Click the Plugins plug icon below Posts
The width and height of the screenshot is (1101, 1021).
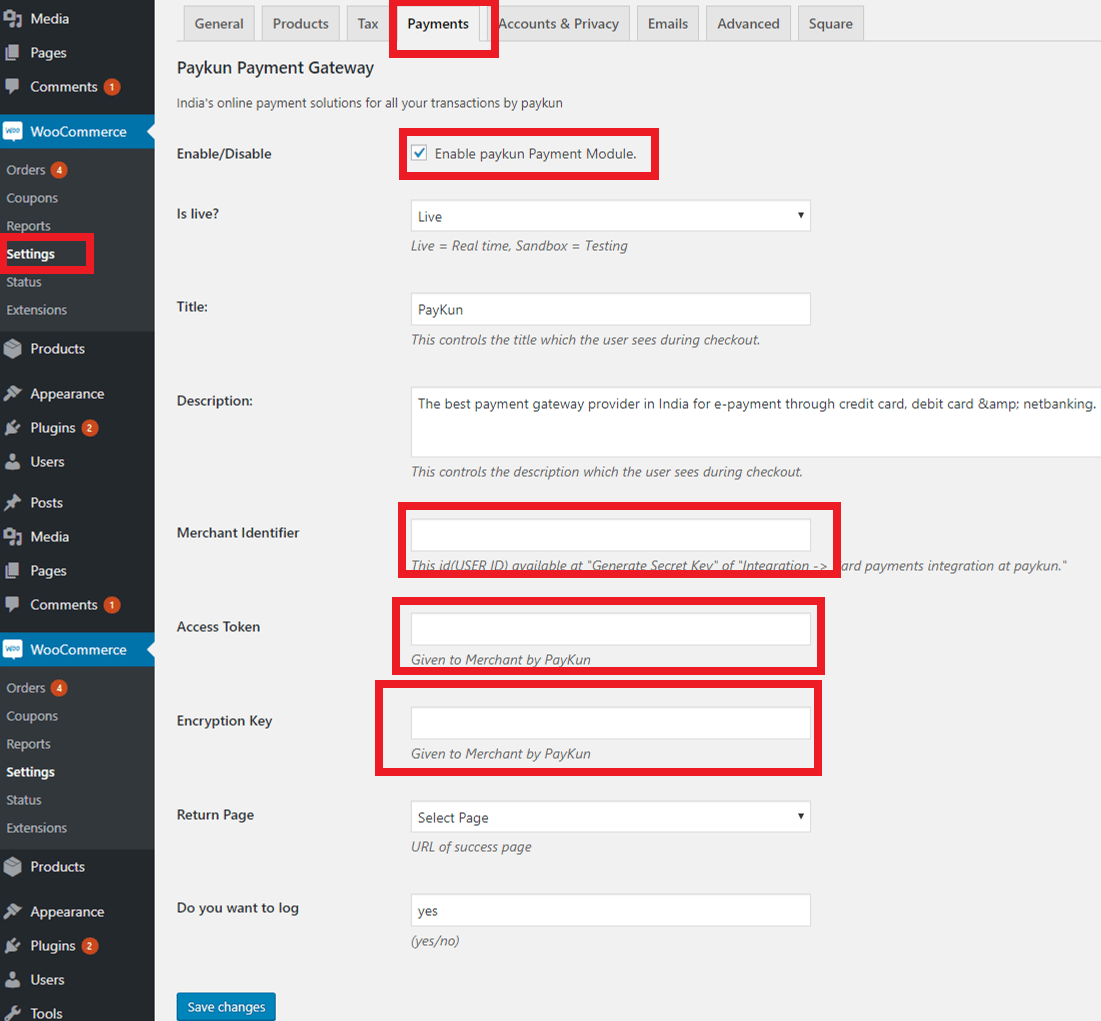[13, 946]
